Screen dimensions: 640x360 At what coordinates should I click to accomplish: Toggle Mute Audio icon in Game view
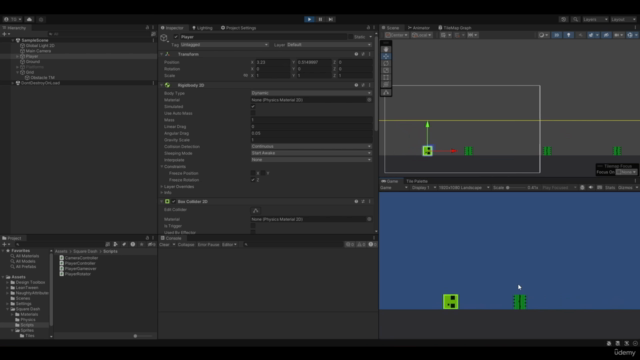(x=591, y=188)
